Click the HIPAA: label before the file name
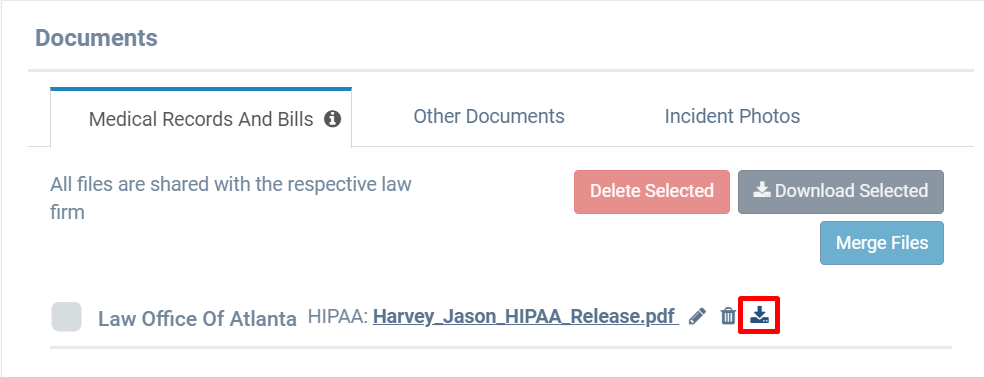The width and height of the screenshot is (984, 377). tap(338, 316)
